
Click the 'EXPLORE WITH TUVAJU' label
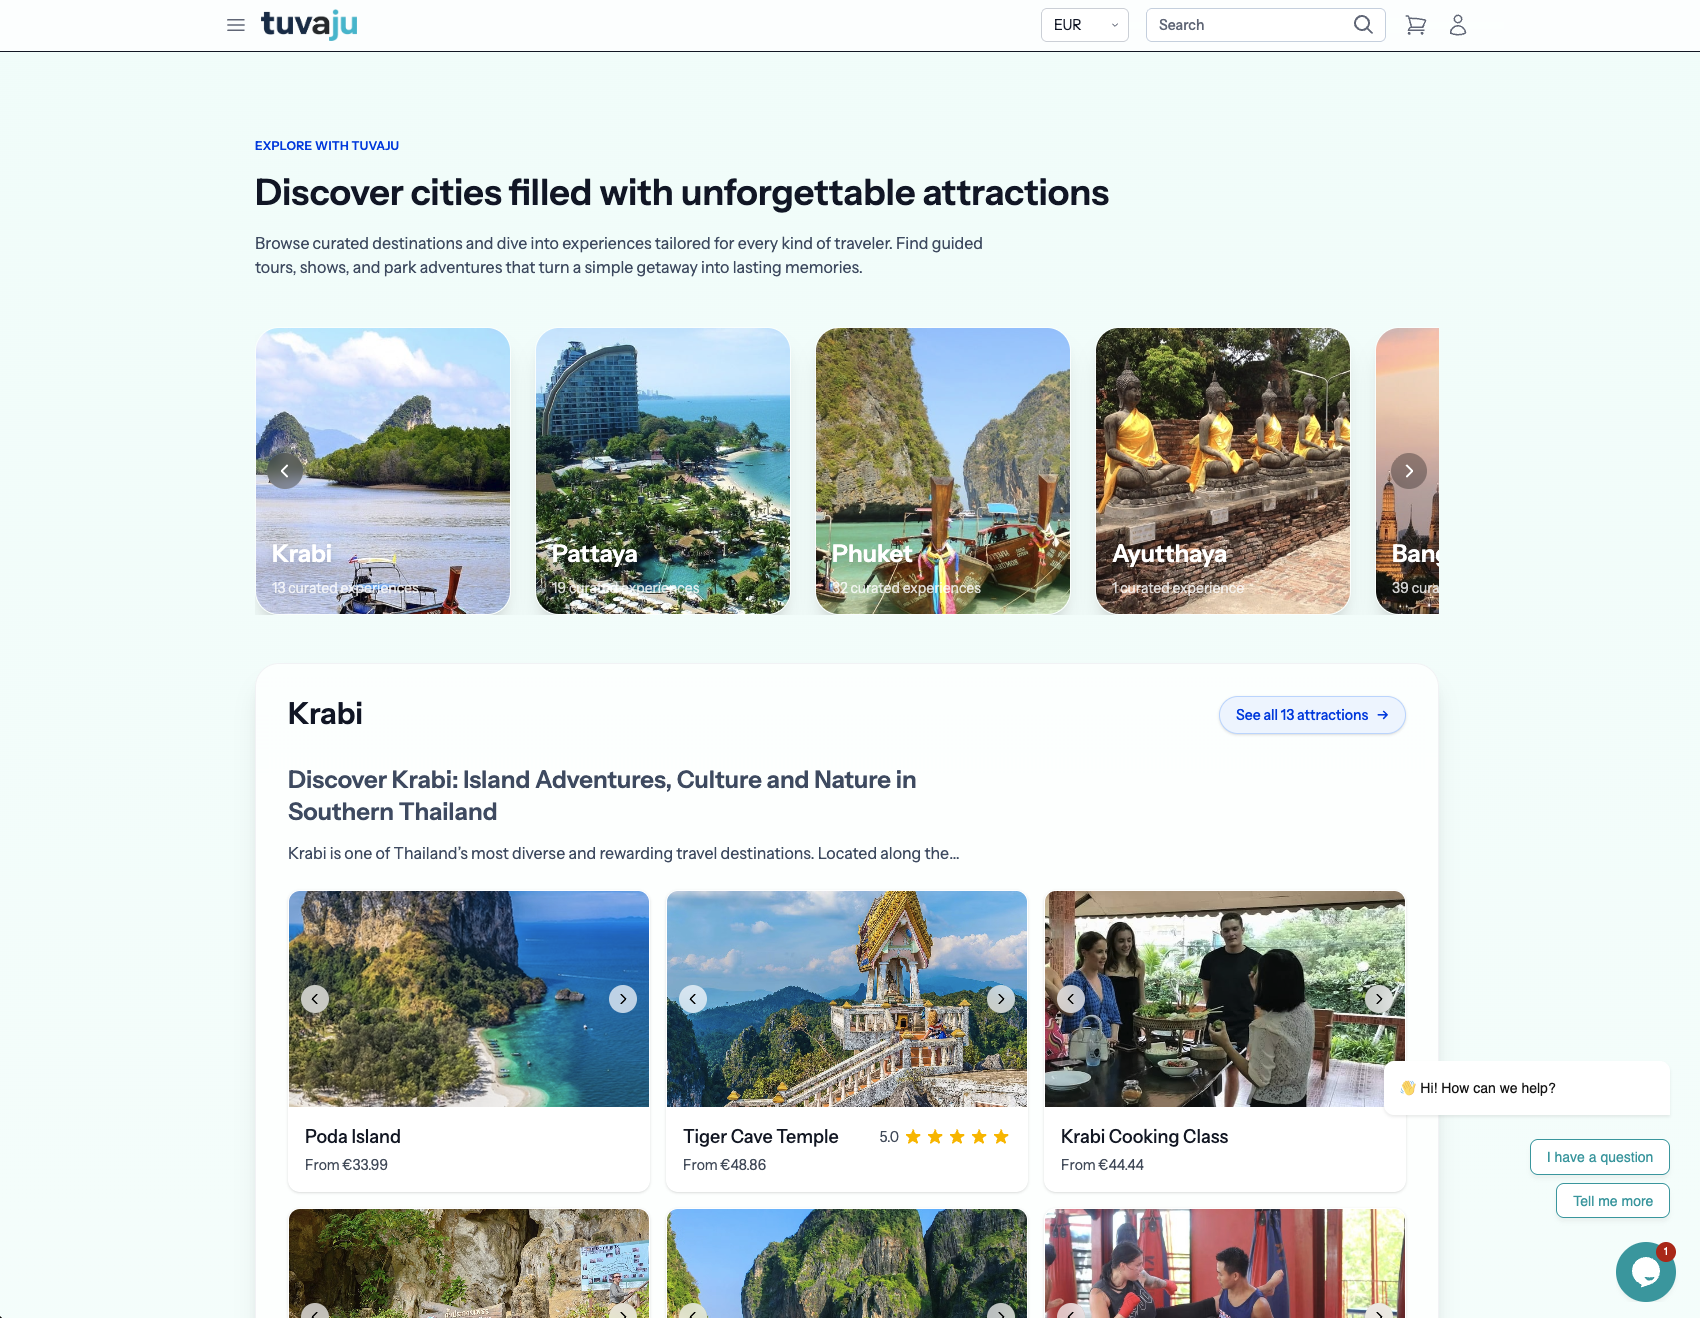(x=327, y=146)
